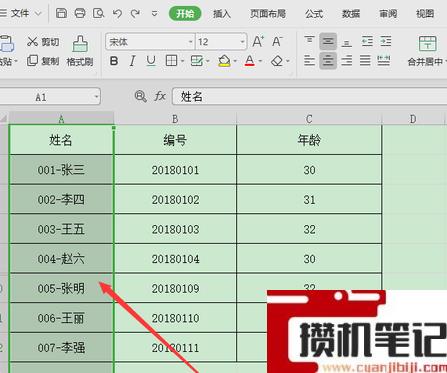Open the Name Box dropdown arrow
The width and height of the screenshot is (447, 373).
point(96,97)
